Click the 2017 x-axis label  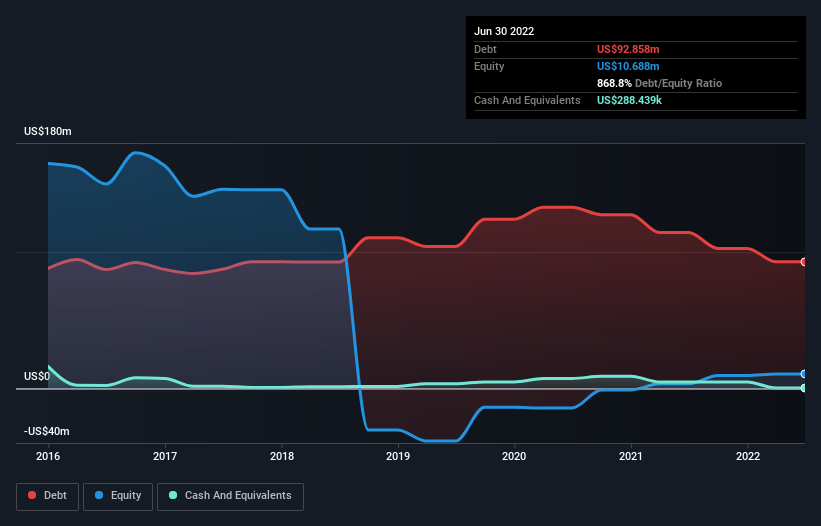point(165,456)
